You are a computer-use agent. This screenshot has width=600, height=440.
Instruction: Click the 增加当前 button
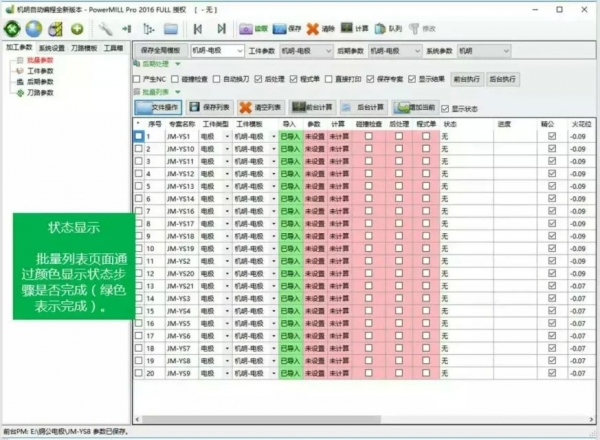click(x=416, y=108)
